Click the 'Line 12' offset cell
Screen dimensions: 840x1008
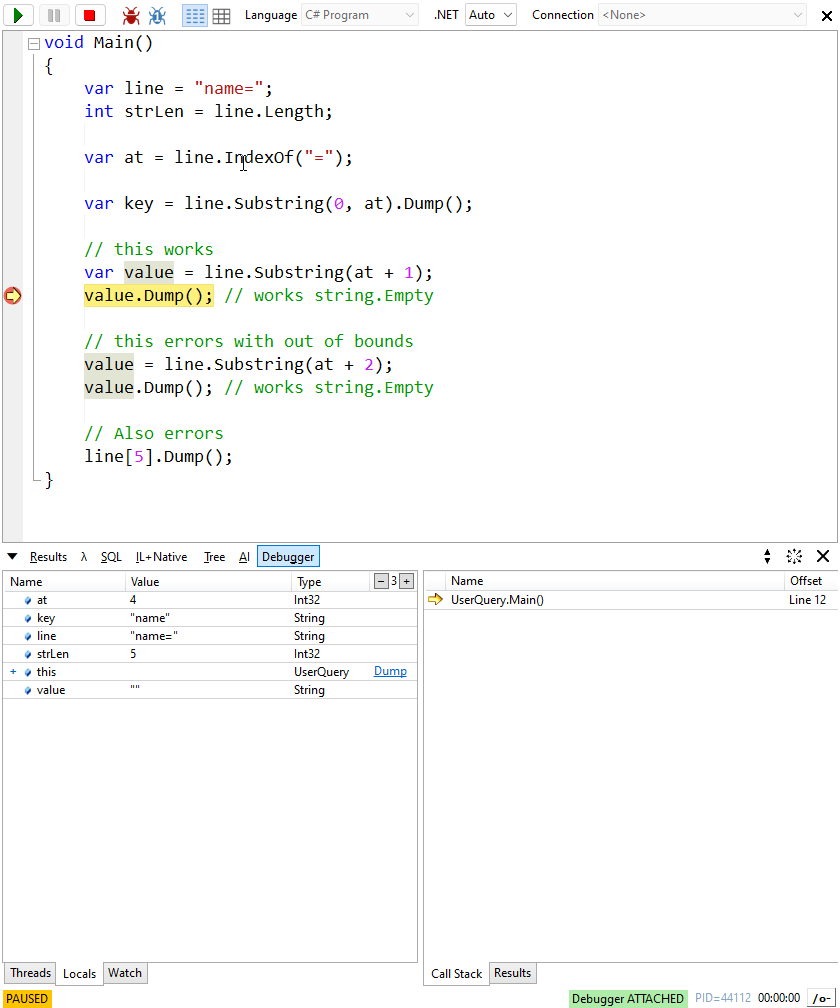point(807,600)
